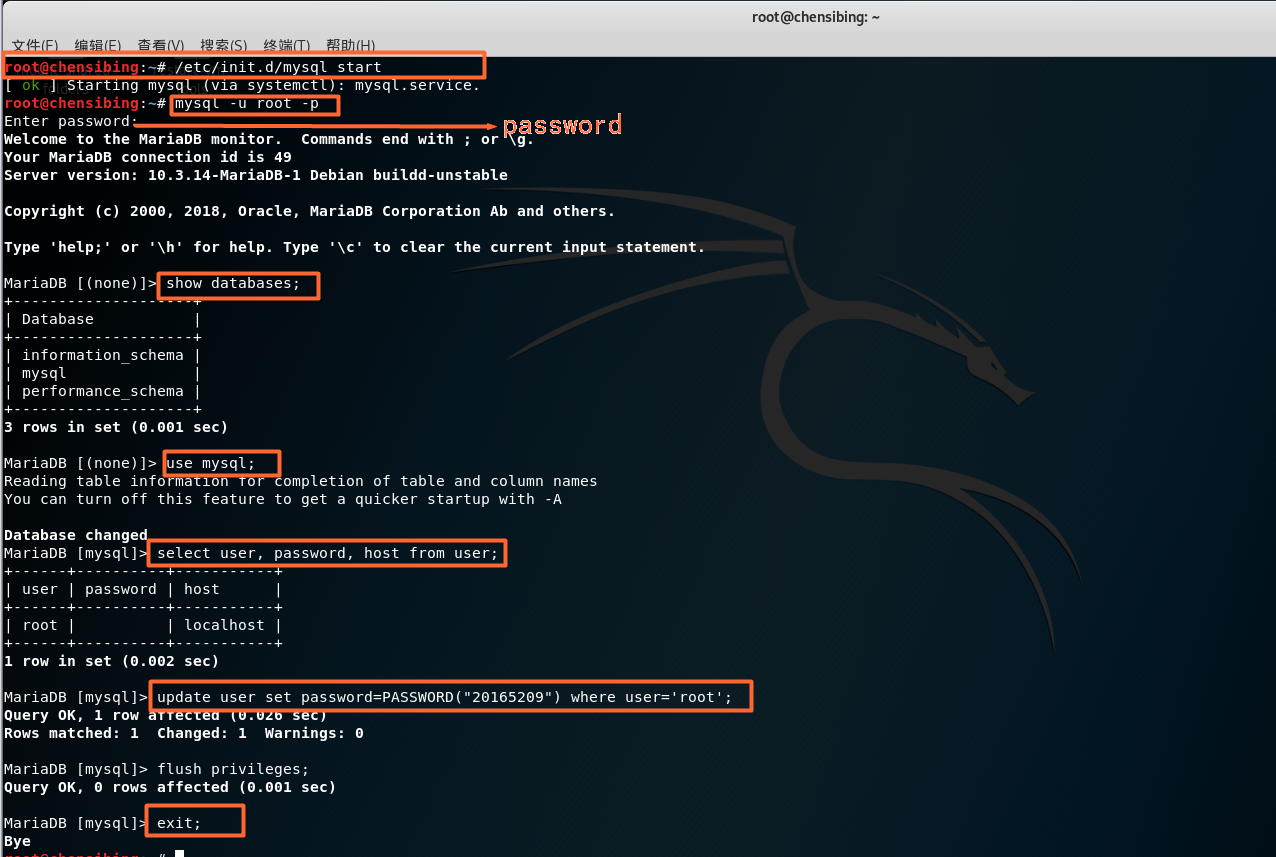Click 'You can turn off this feature' line
This screenshot has width=1276, height=857.
pyautogui.click(x=283, y=499)
